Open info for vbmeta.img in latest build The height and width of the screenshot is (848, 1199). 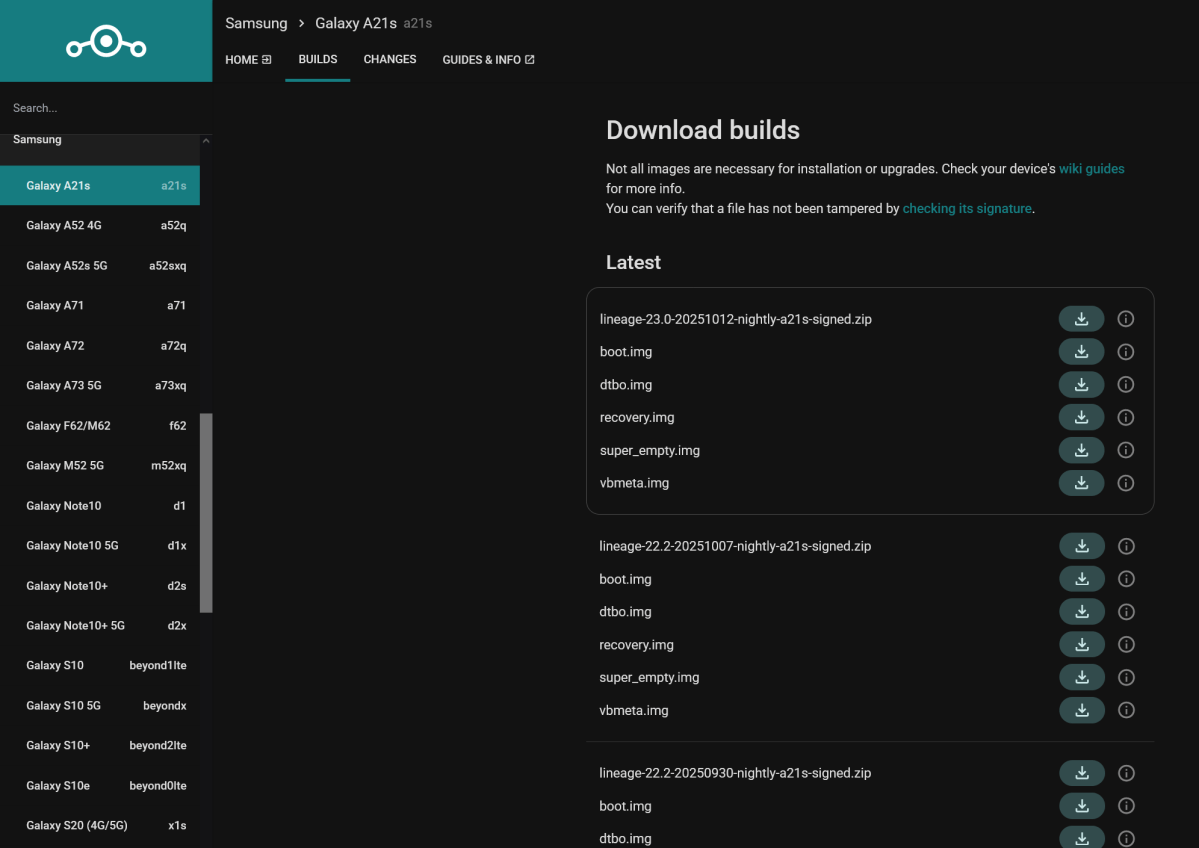(1125, 483)
